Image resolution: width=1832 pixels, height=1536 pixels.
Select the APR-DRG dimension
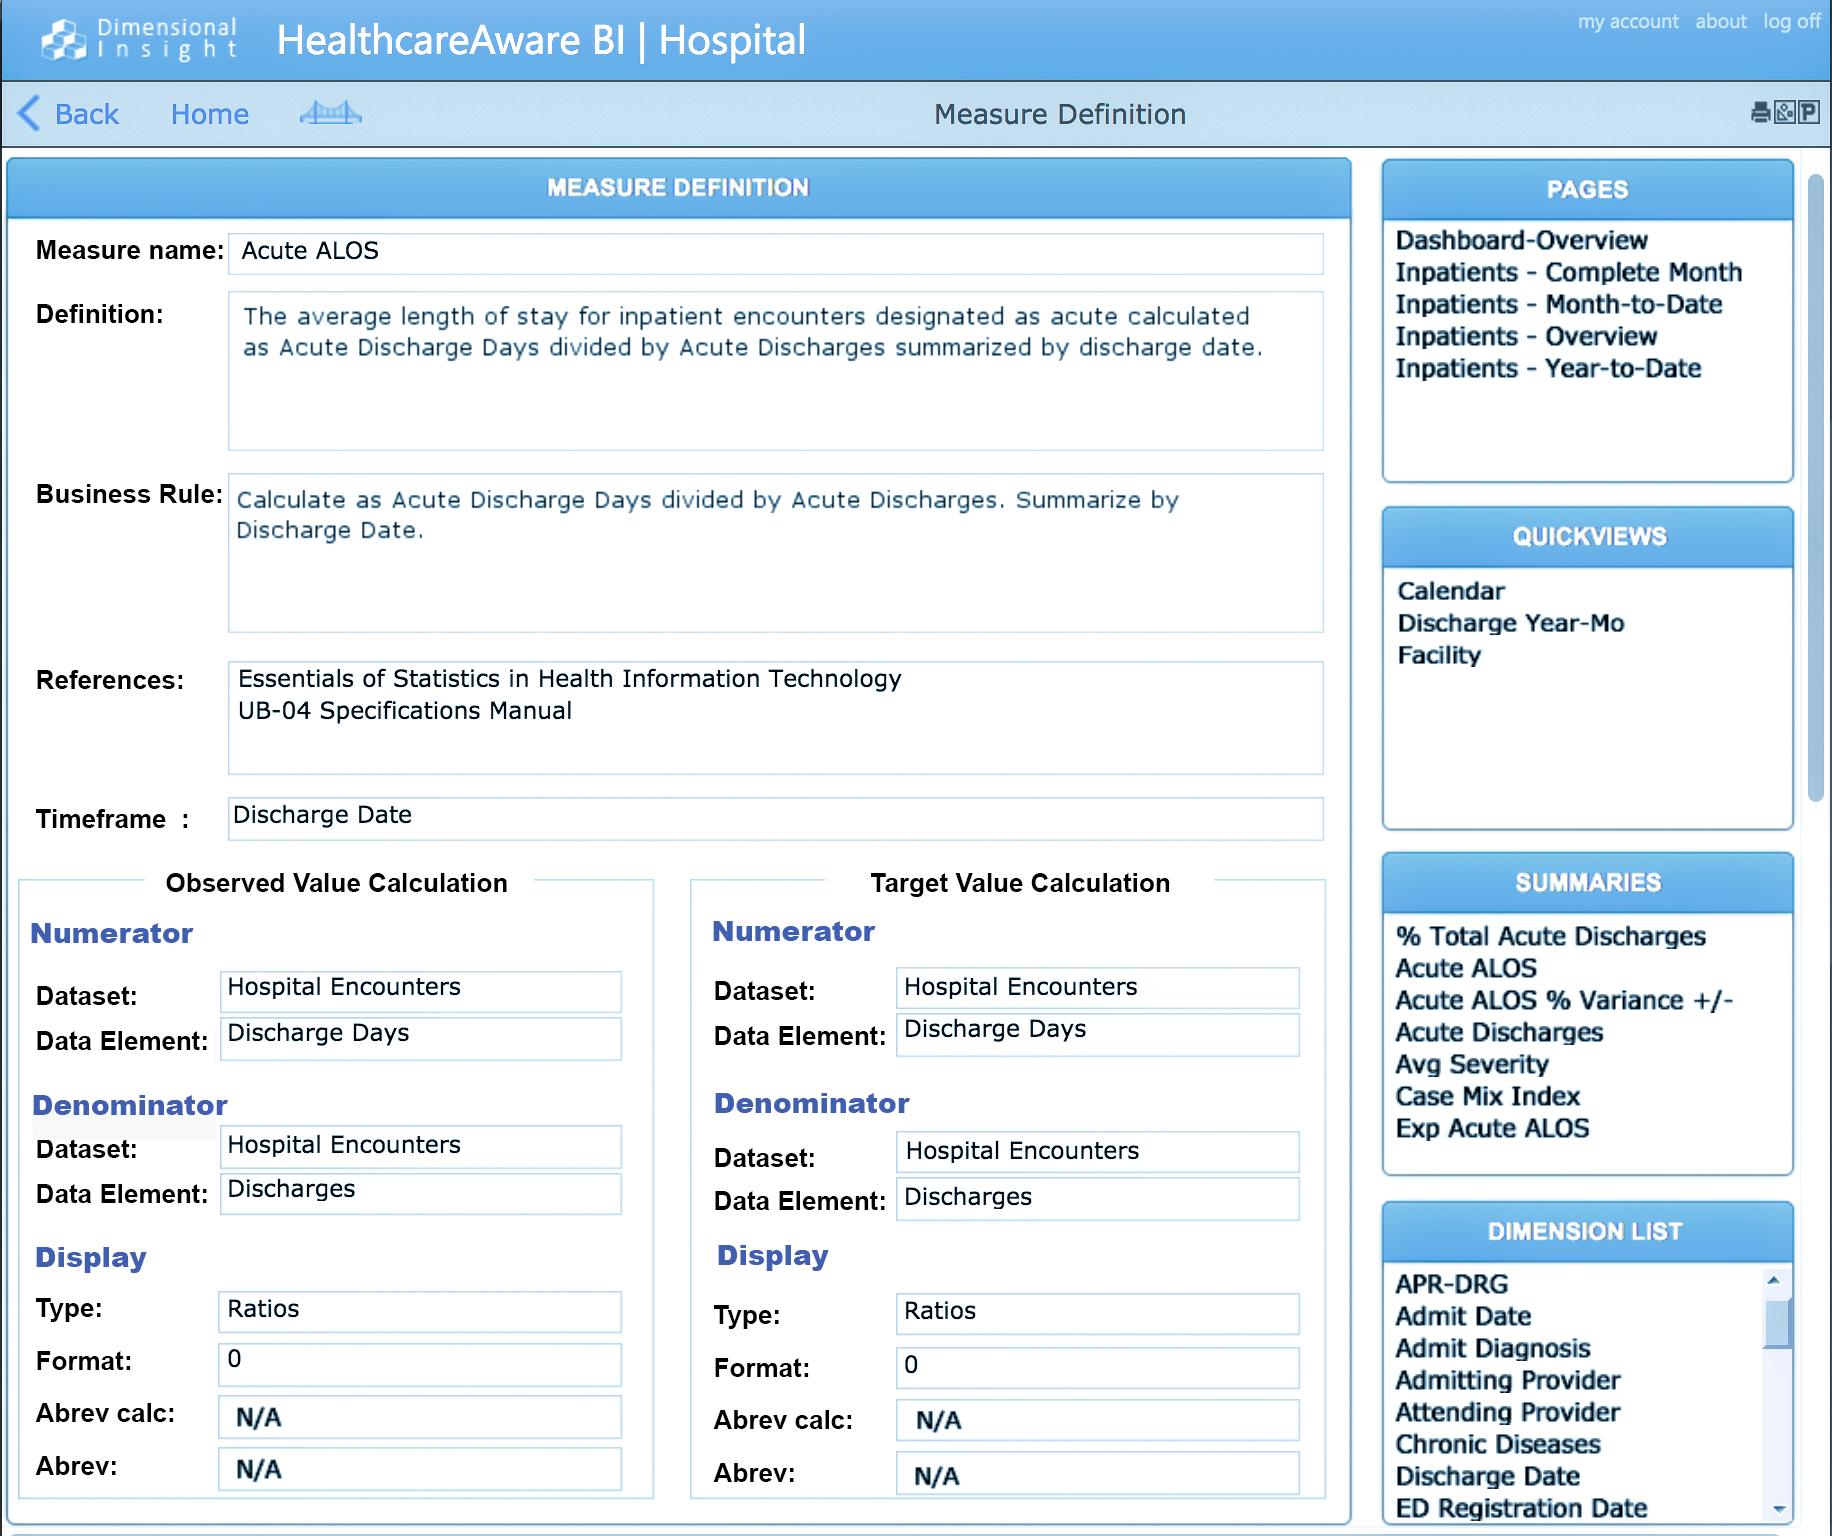pos(1451,1285)
